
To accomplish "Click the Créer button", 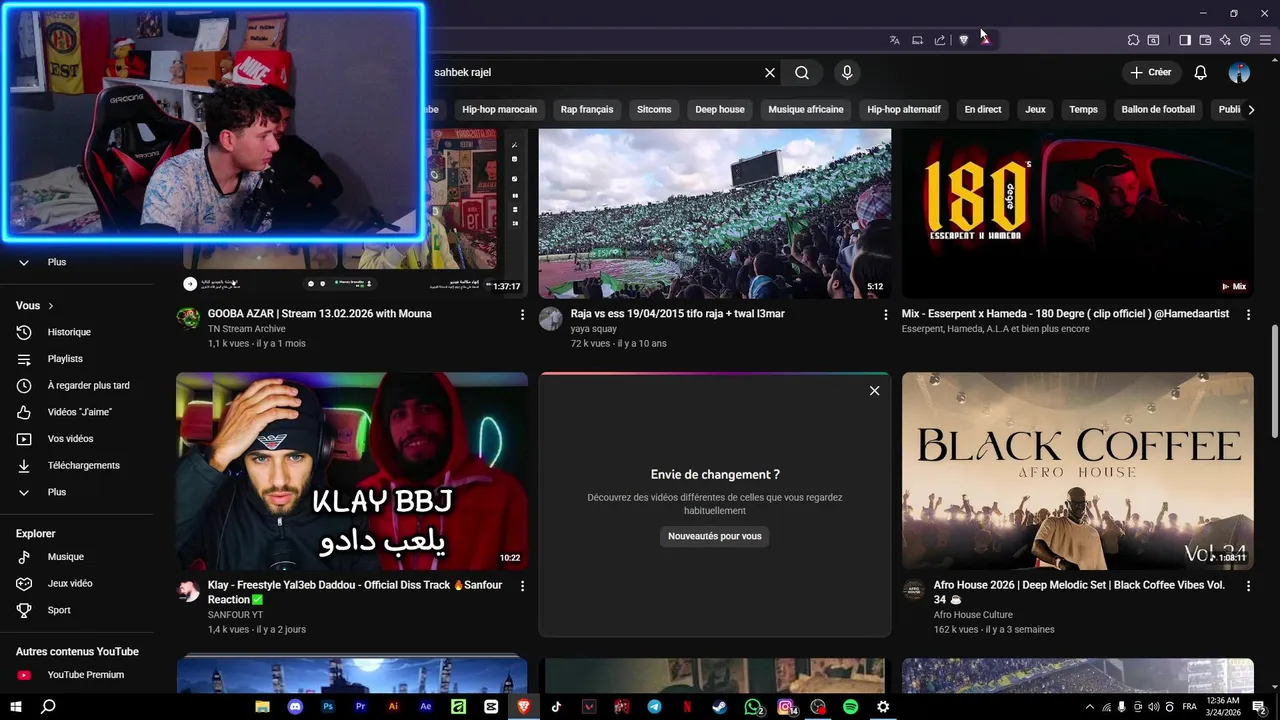I will (1151, 72).
